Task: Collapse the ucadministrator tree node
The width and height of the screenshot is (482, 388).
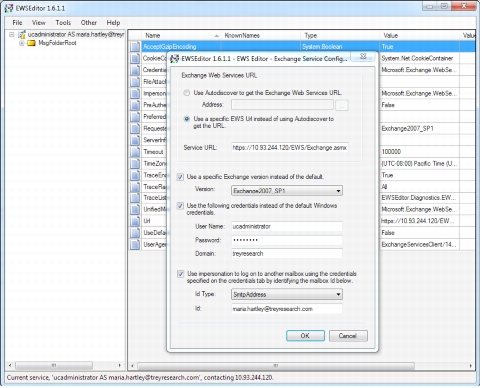Action: tap(12, 34)
